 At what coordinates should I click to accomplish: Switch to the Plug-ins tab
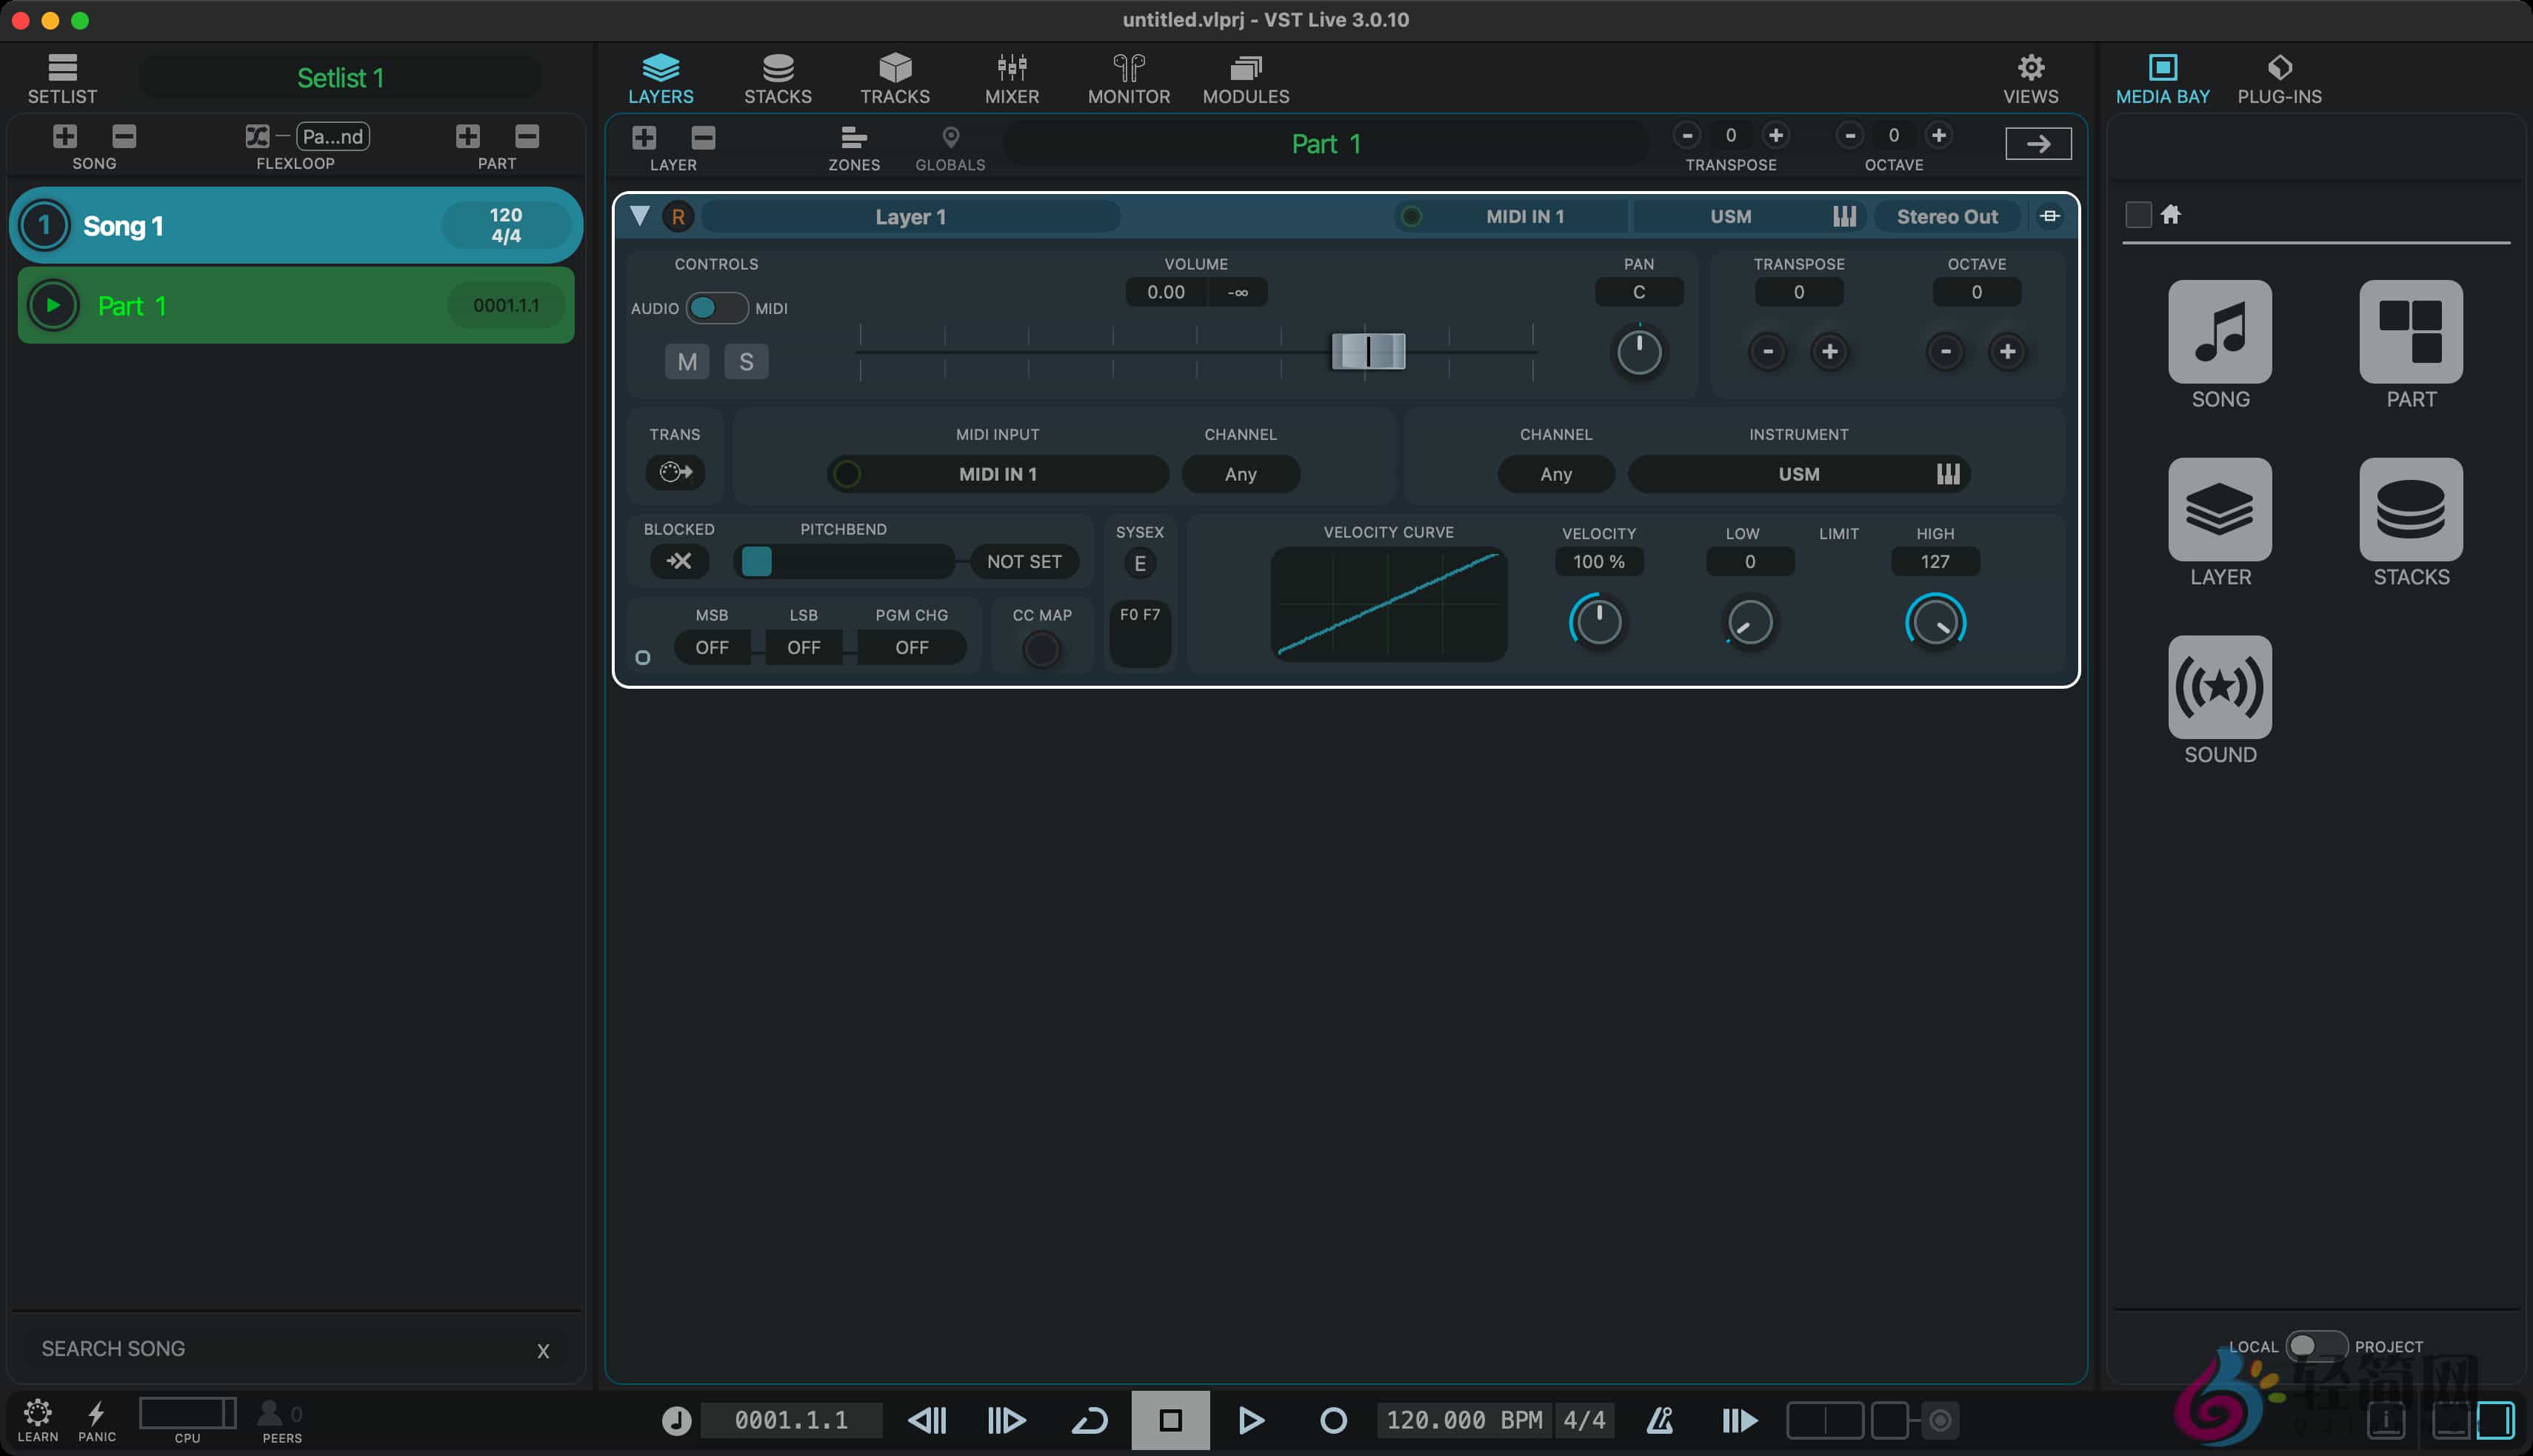(2278, 78)
